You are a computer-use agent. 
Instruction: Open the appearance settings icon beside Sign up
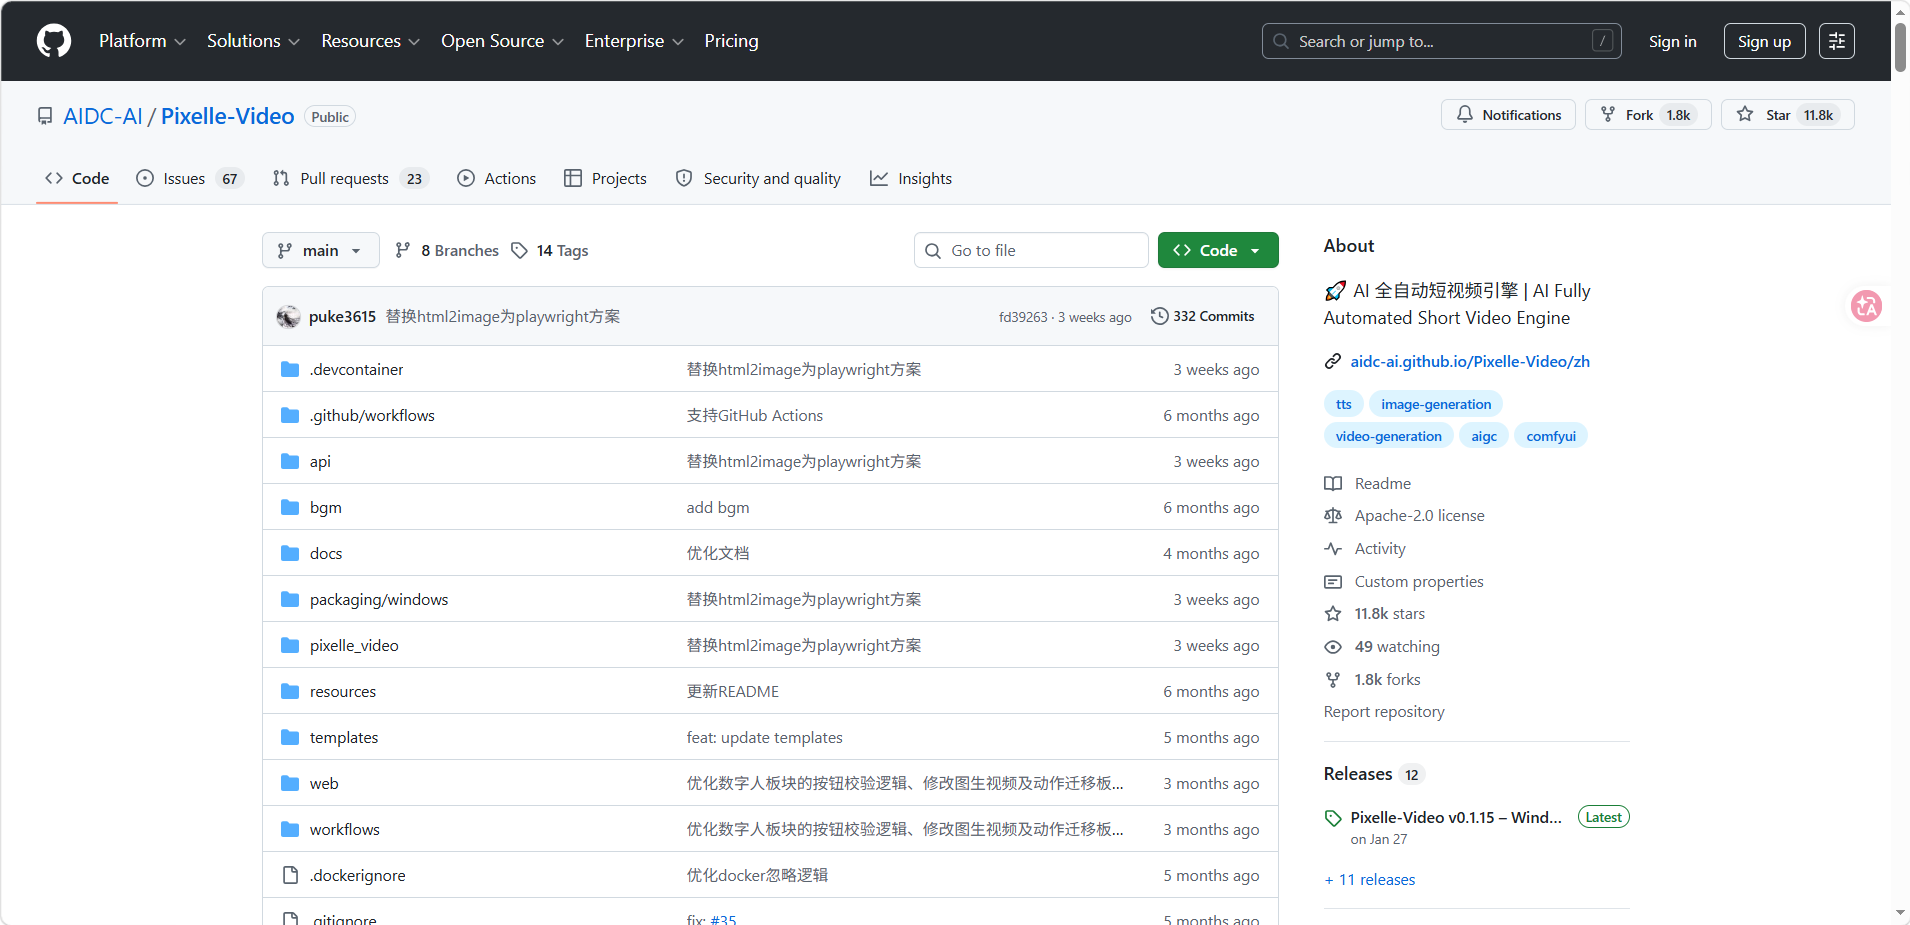click(x=1836, y=41)
